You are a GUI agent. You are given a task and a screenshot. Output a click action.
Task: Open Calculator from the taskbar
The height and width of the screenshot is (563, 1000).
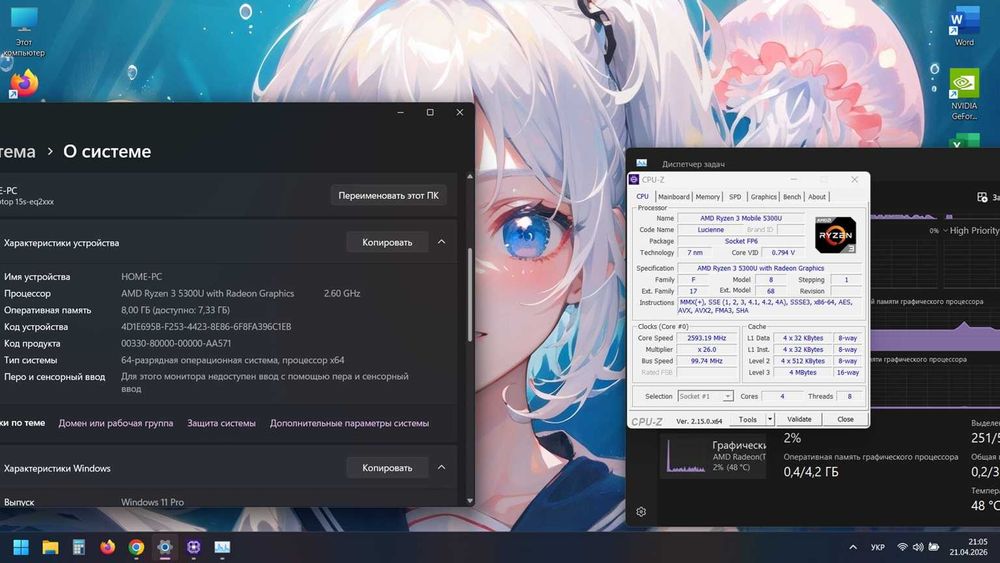[x=79, y=547]
